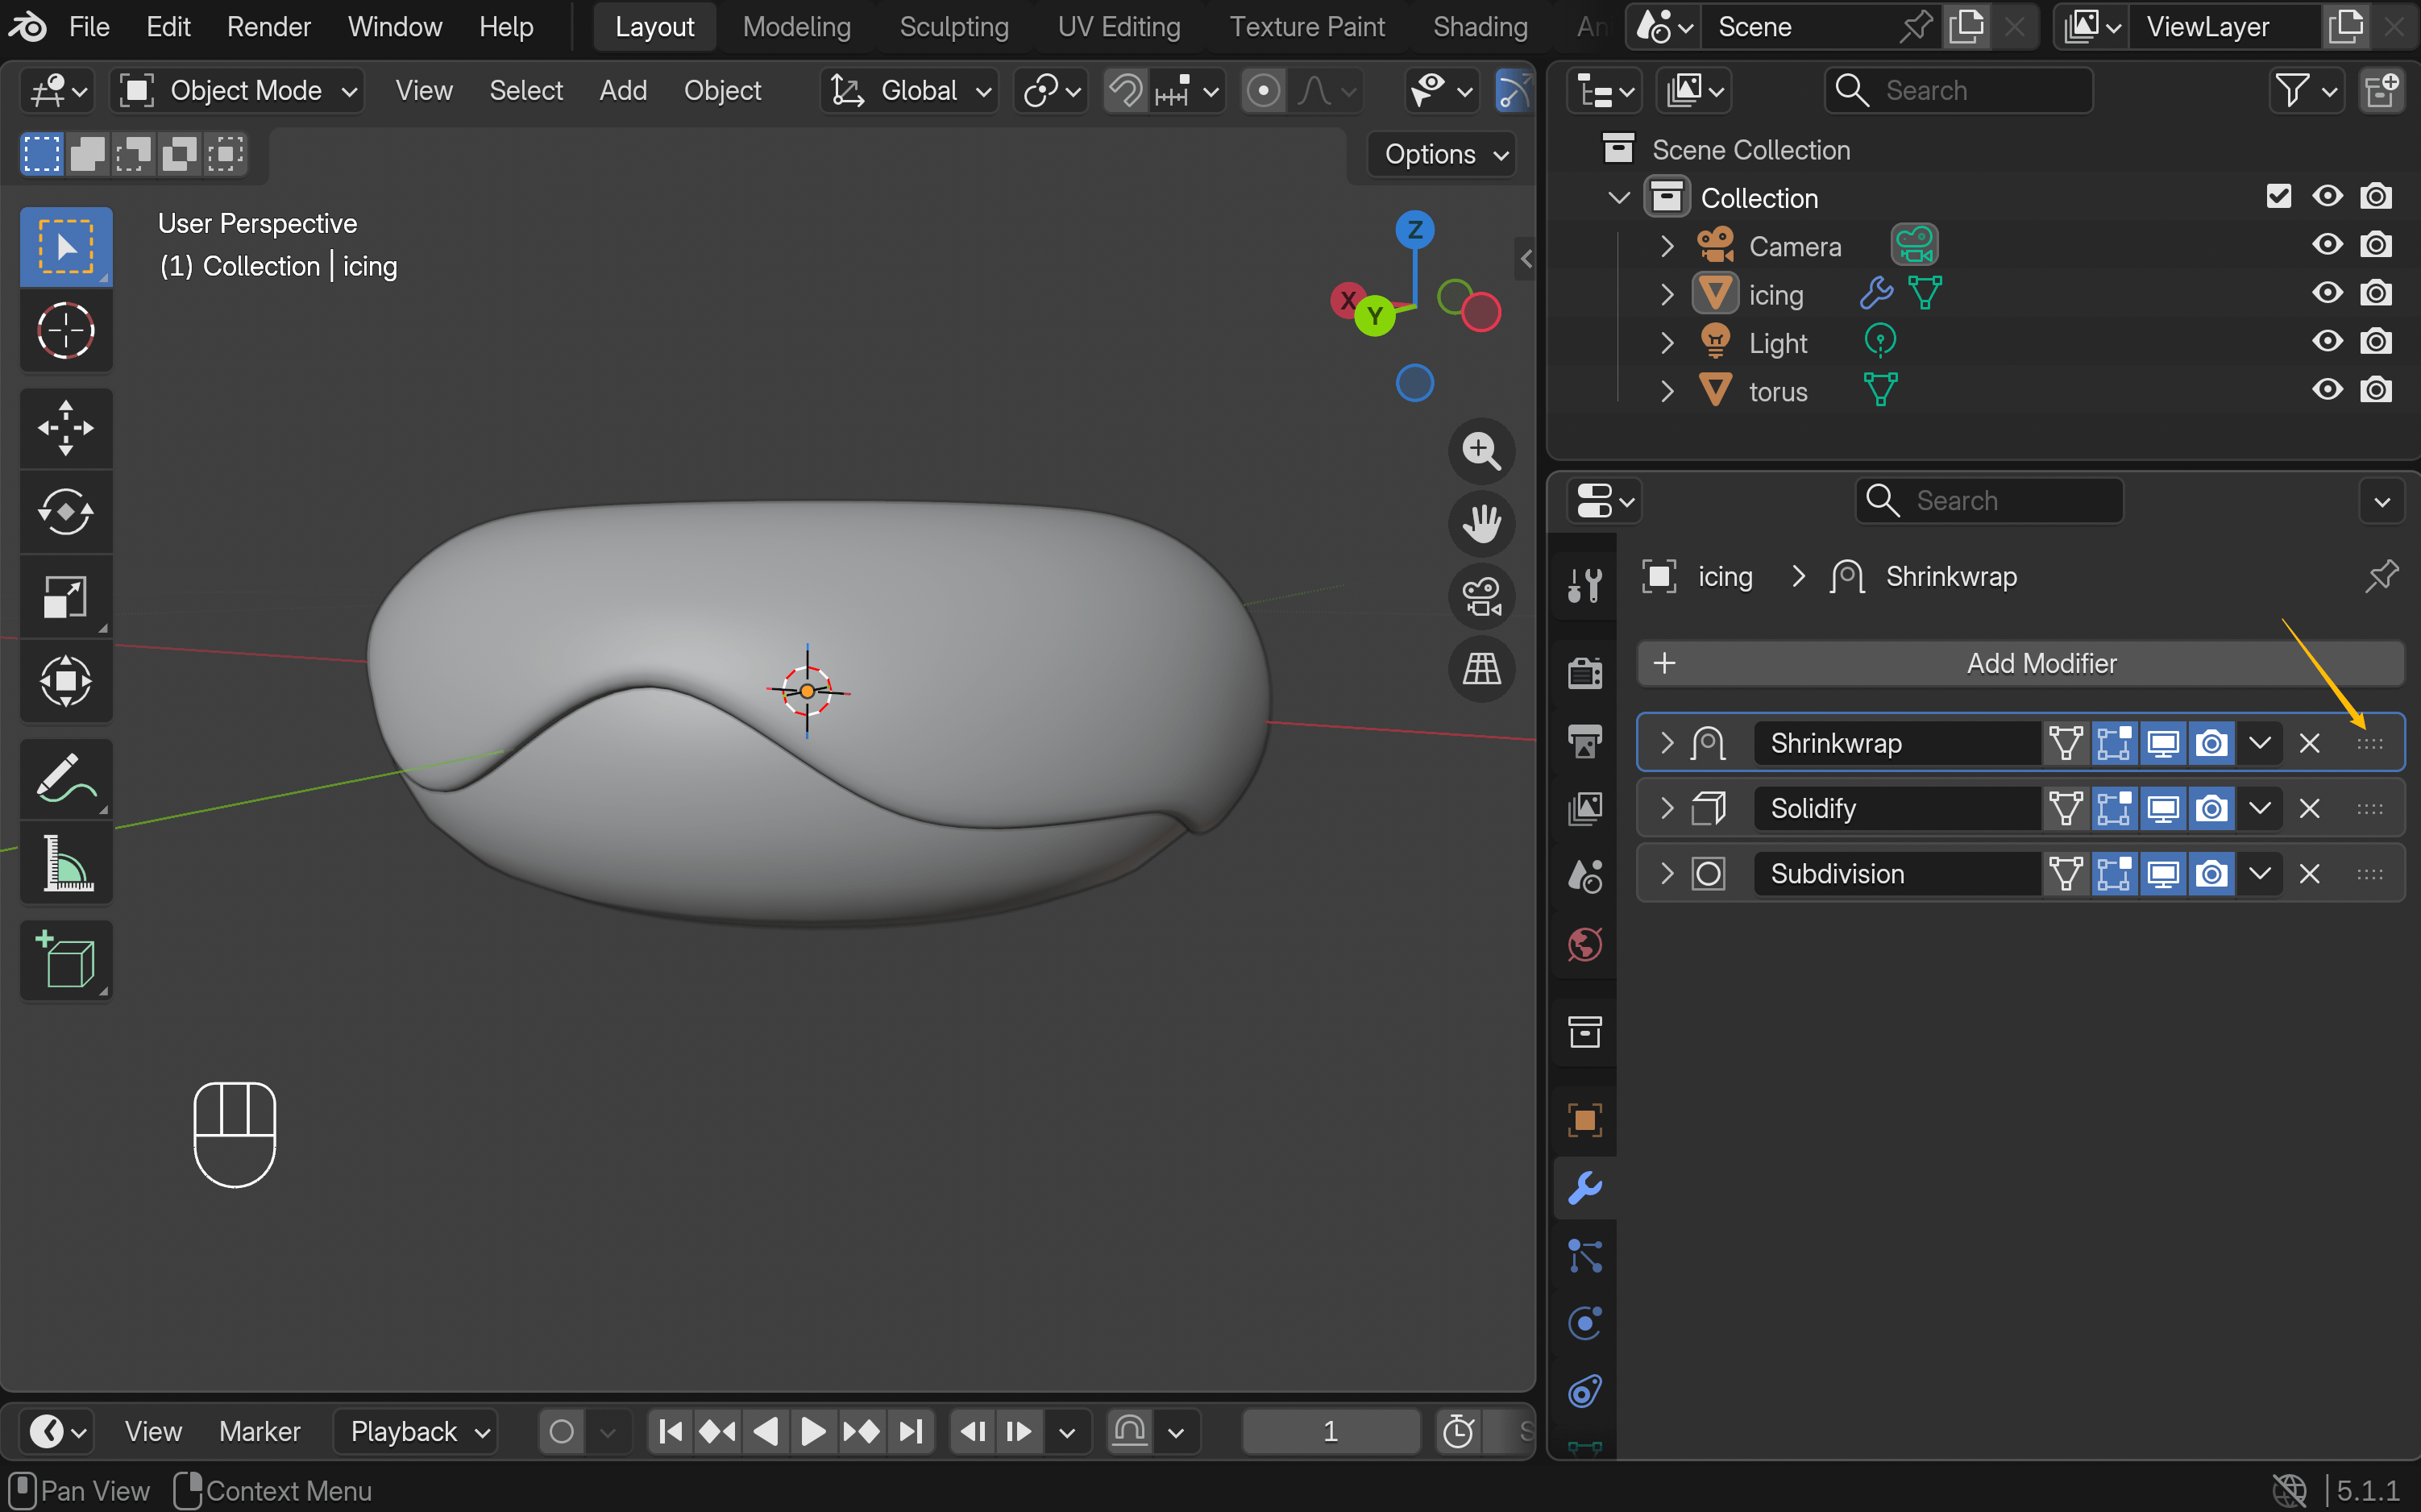The width and height of the screenshot is (2421, 1512).
Task: Open the Modifiers properties tab
Action: [x=1585, y=1188]
